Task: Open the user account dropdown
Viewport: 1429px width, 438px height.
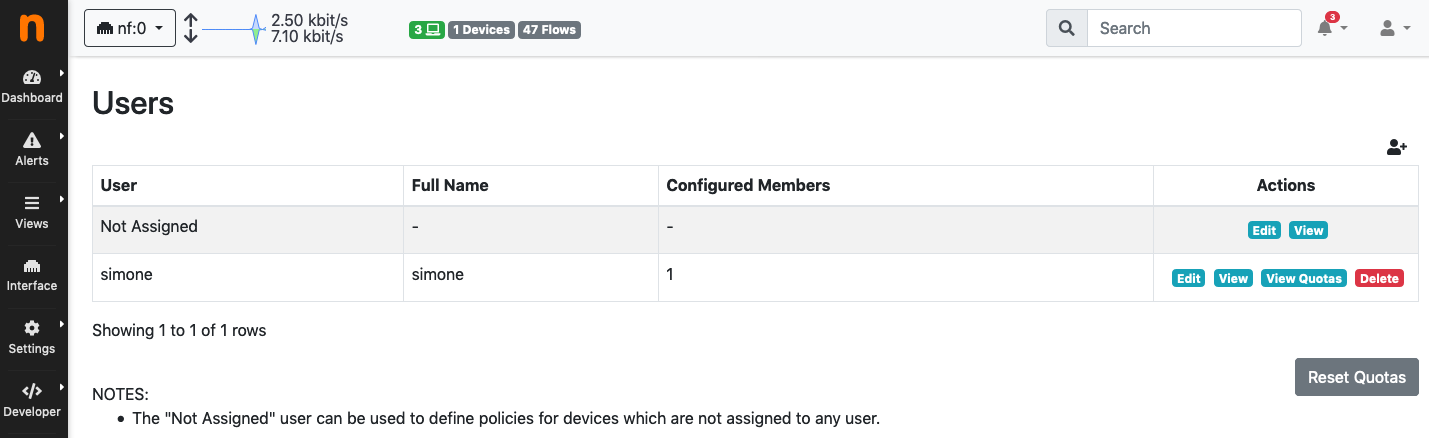Action: [x=1395, y=28]
